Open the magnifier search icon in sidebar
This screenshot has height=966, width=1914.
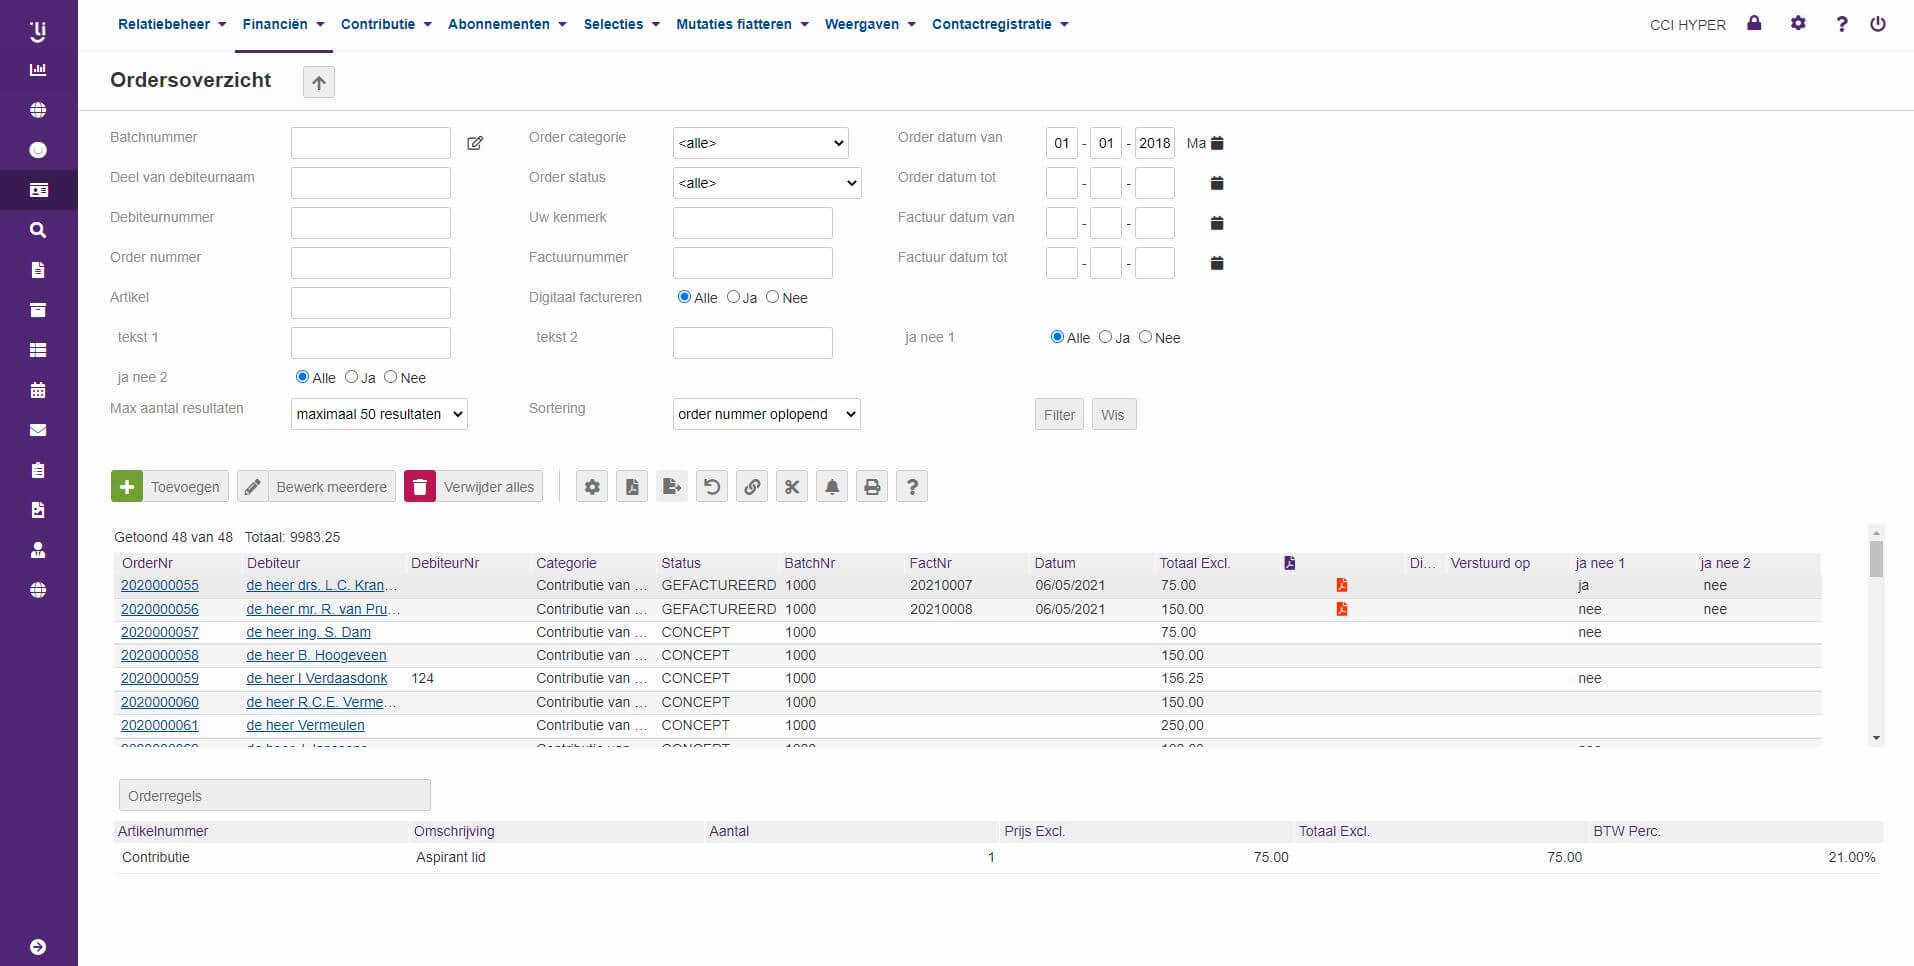(x=38, y=230)
